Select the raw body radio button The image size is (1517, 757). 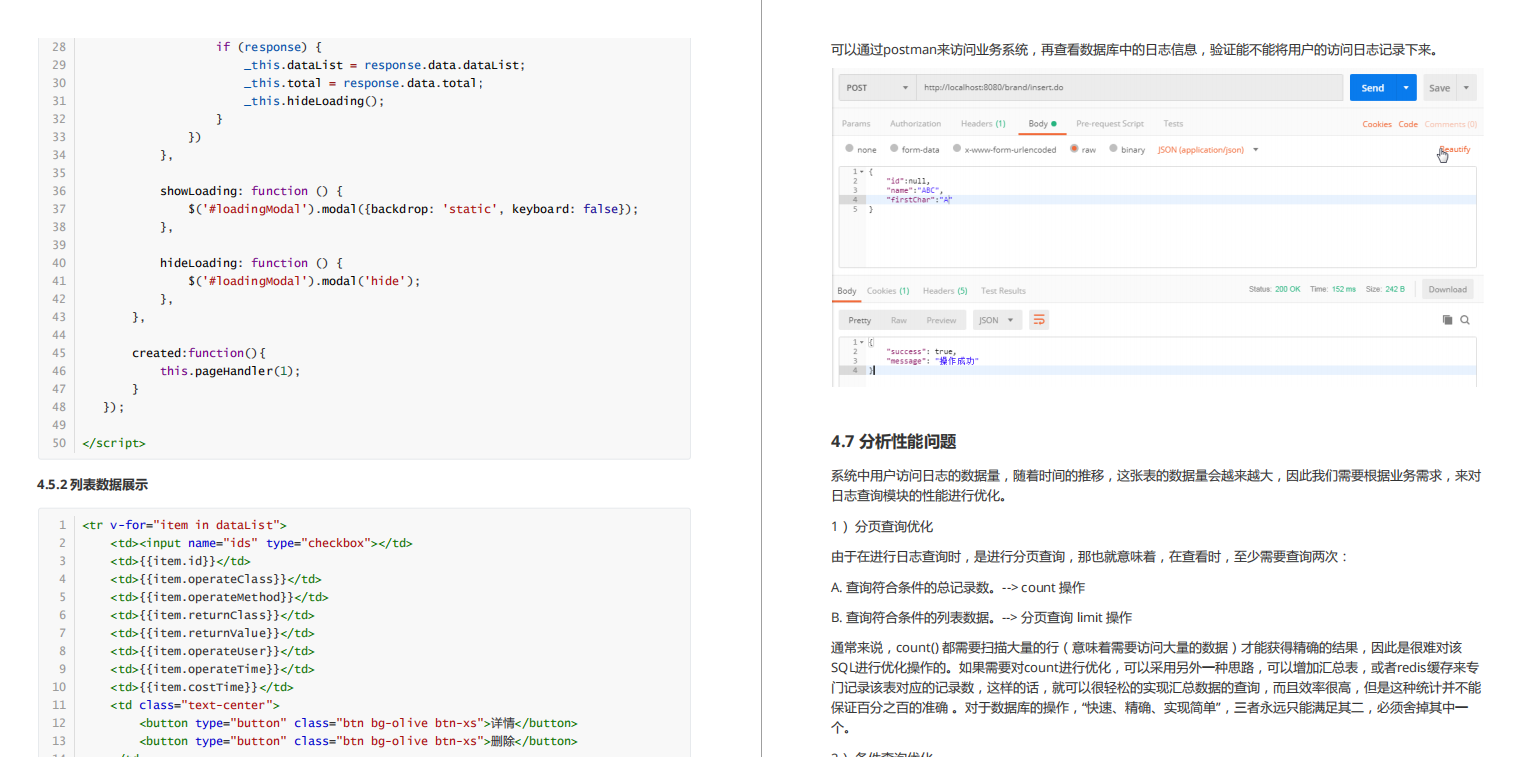(1074, 149)
